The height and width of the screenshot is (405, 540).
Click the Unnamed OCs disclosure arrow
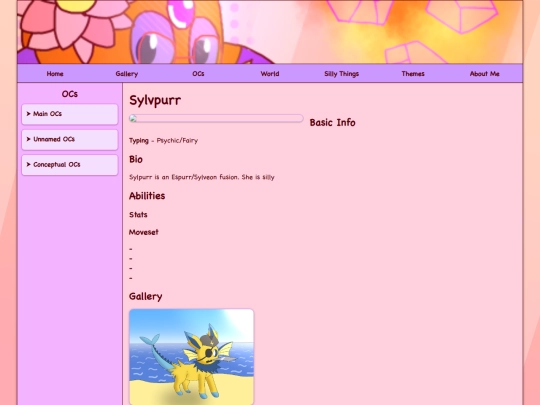[x=29, y=139]
